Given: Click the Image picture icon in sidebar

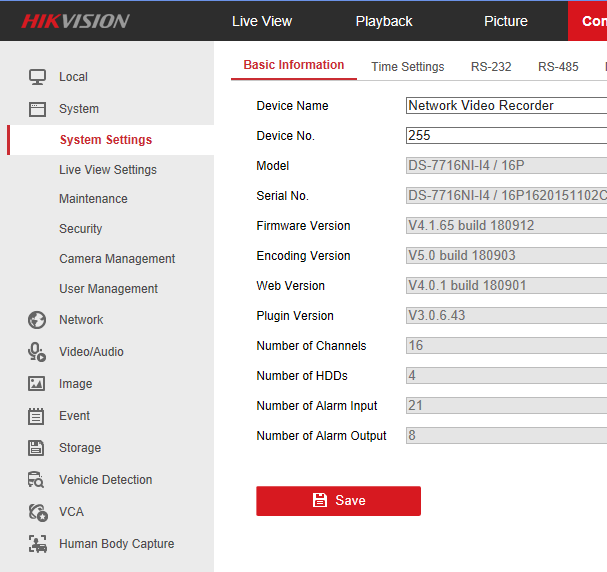Looking at the screenshot, I should tap(37, 384).
